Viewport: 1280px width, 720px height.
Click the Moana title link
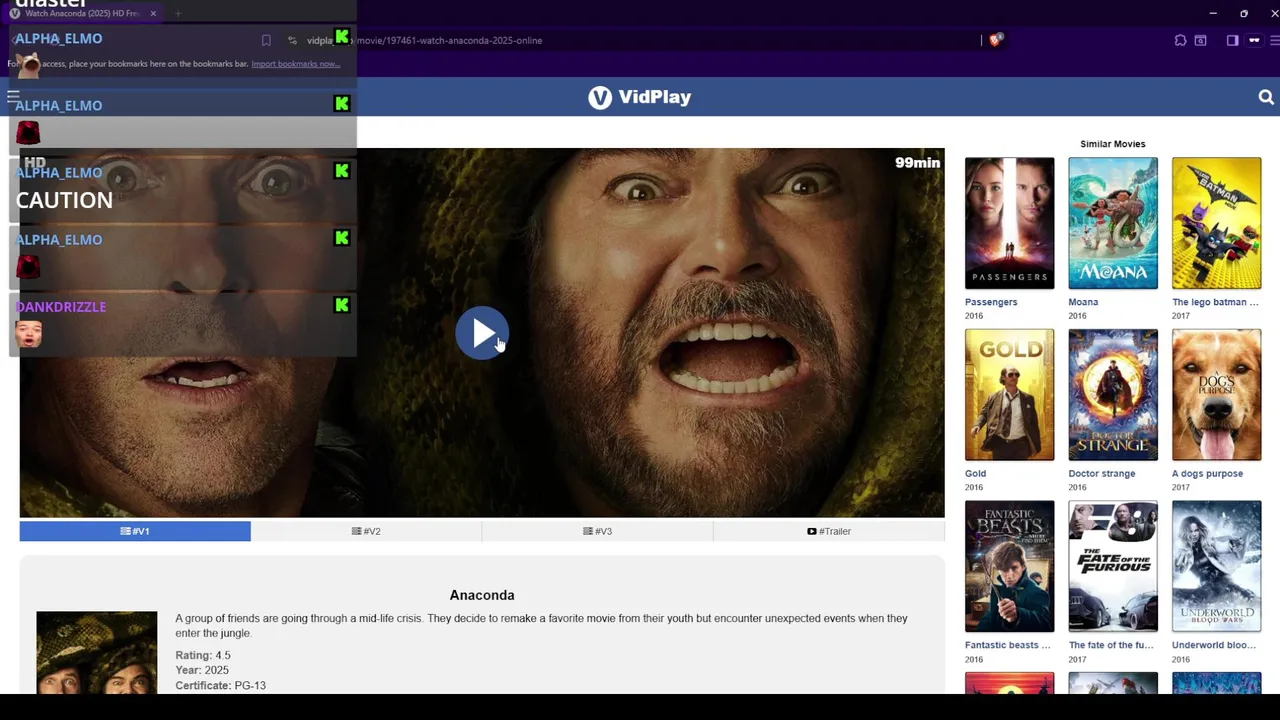point(1083,302)
